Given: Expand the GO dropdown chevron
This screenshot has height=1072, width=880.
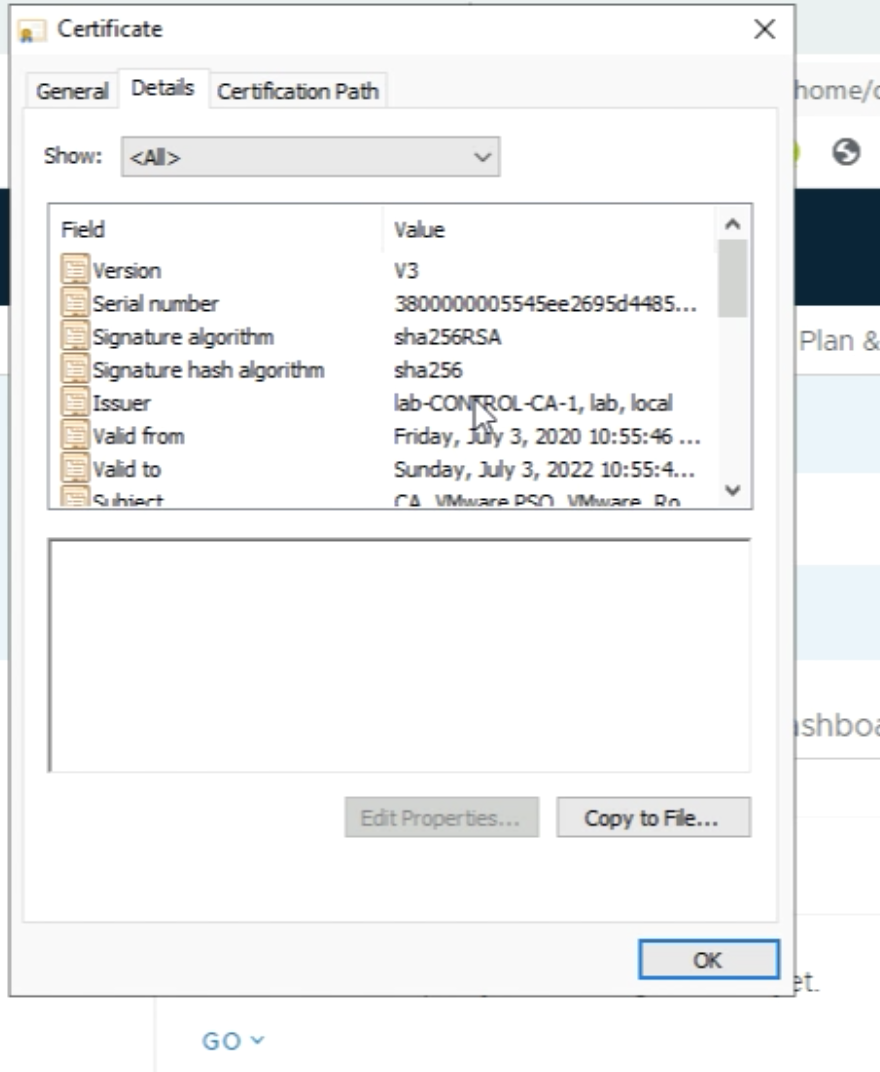Looking at the screenshot, I should [257, 1041].
